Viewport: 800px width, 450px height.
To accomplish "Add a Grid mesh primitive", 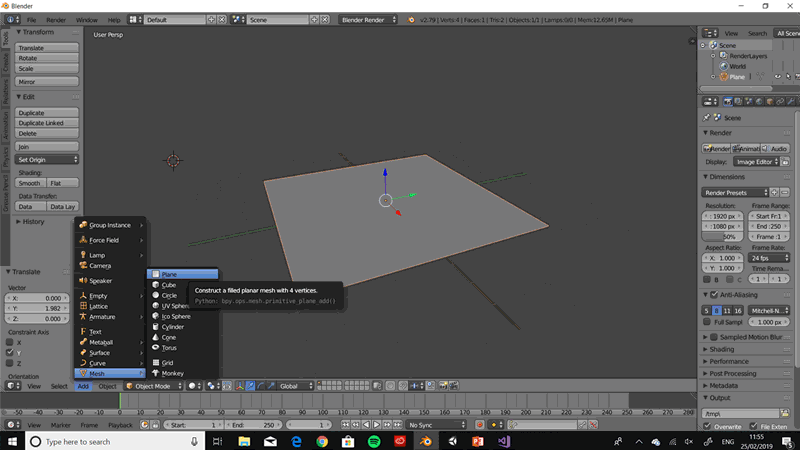I will pyautogui.click(x=167, y=363).
